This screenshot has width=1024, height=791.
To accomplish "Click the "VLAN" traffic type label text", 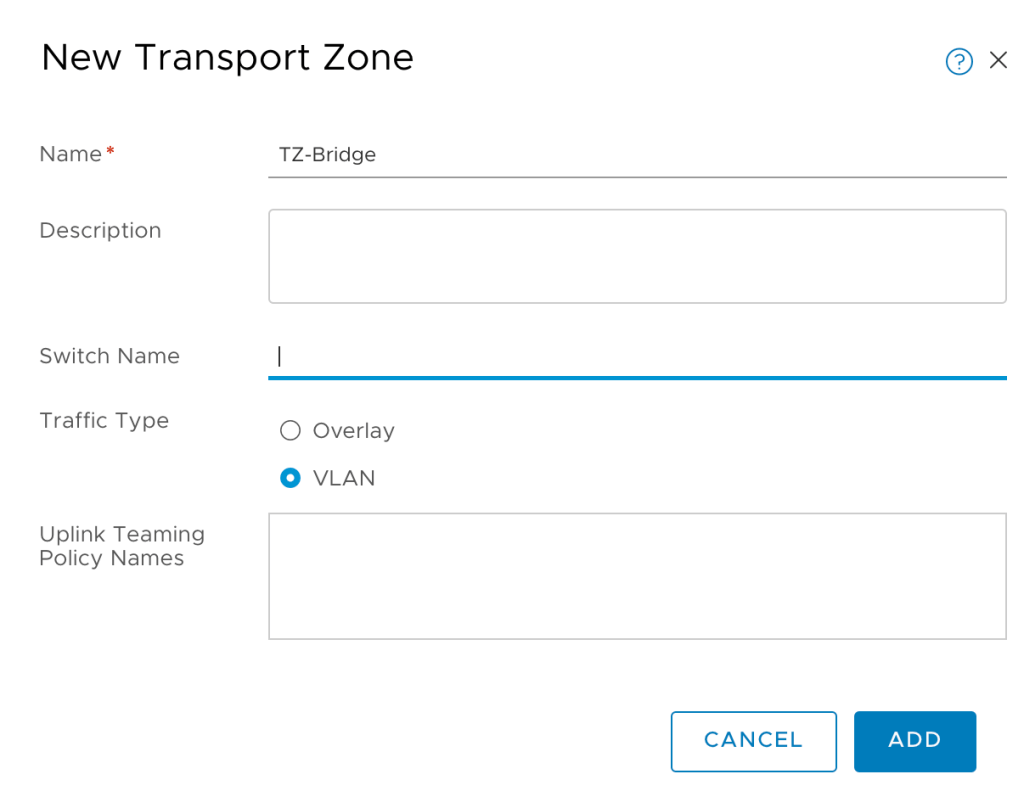I will coord(344,478).
